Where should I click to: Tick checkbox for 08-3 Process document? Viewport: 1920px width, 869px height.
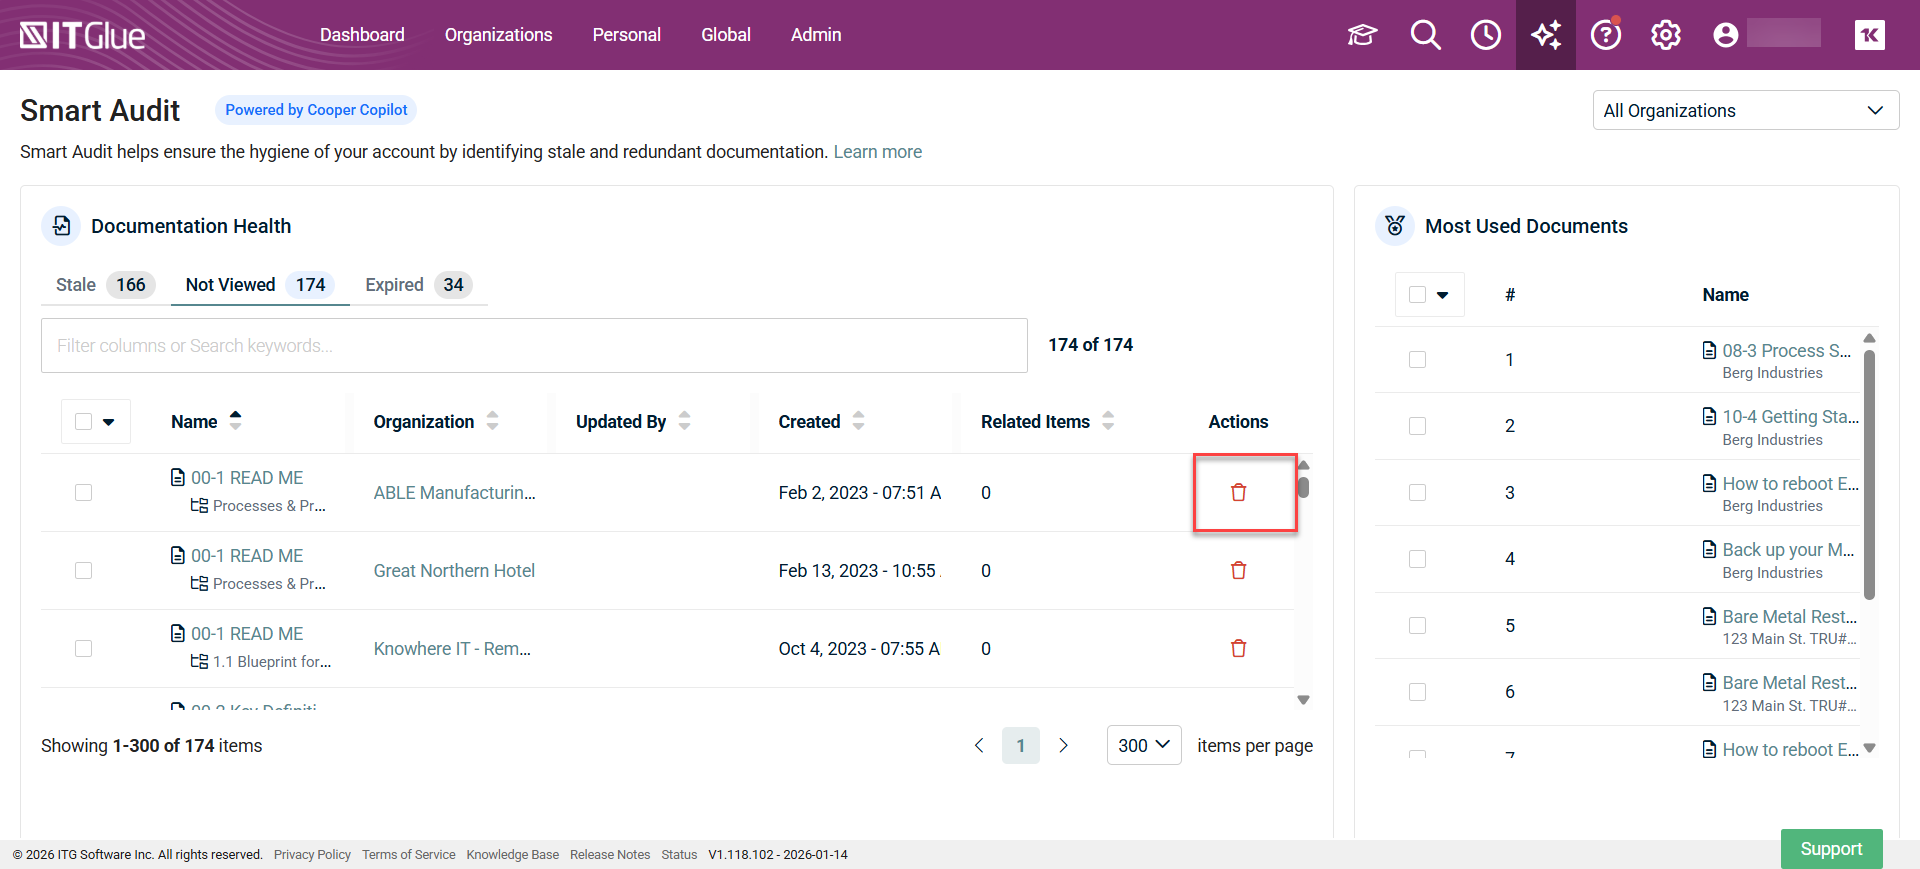[x=1417, y=359]
